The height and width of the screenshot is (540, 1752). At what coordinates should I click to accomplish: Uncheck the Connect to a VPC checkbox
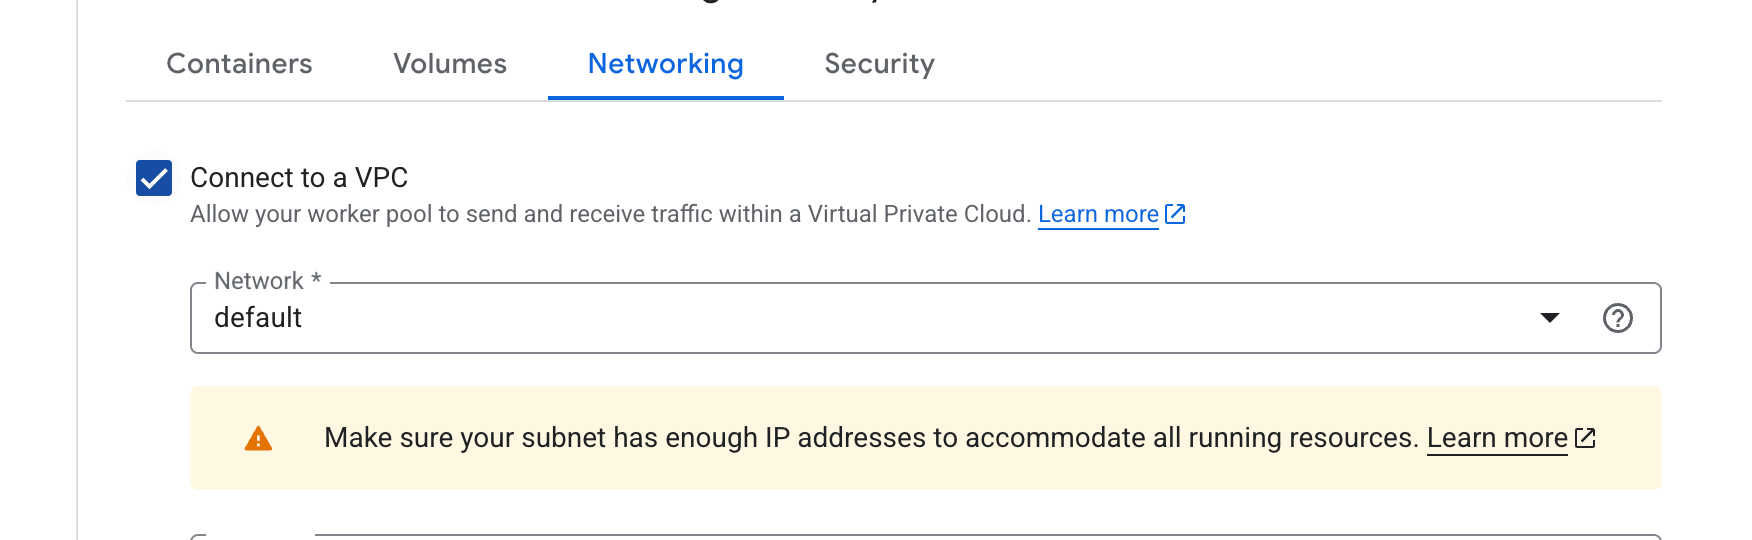[154, 178]
